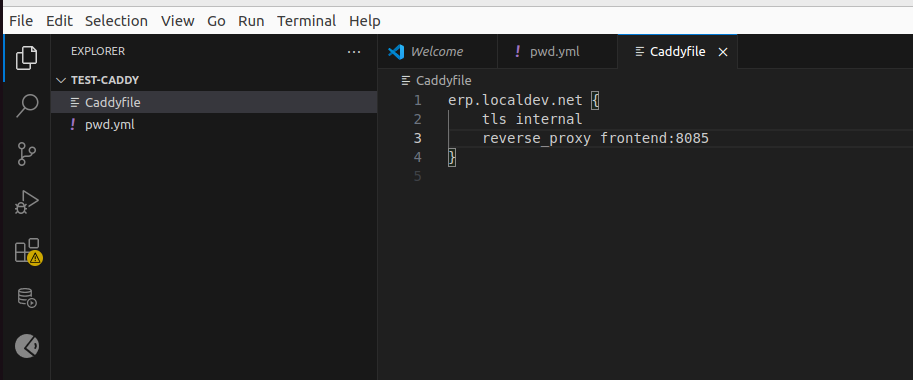Open the Explorer view in activity bar
Viewport: 913px width, 380px height.
26,58
